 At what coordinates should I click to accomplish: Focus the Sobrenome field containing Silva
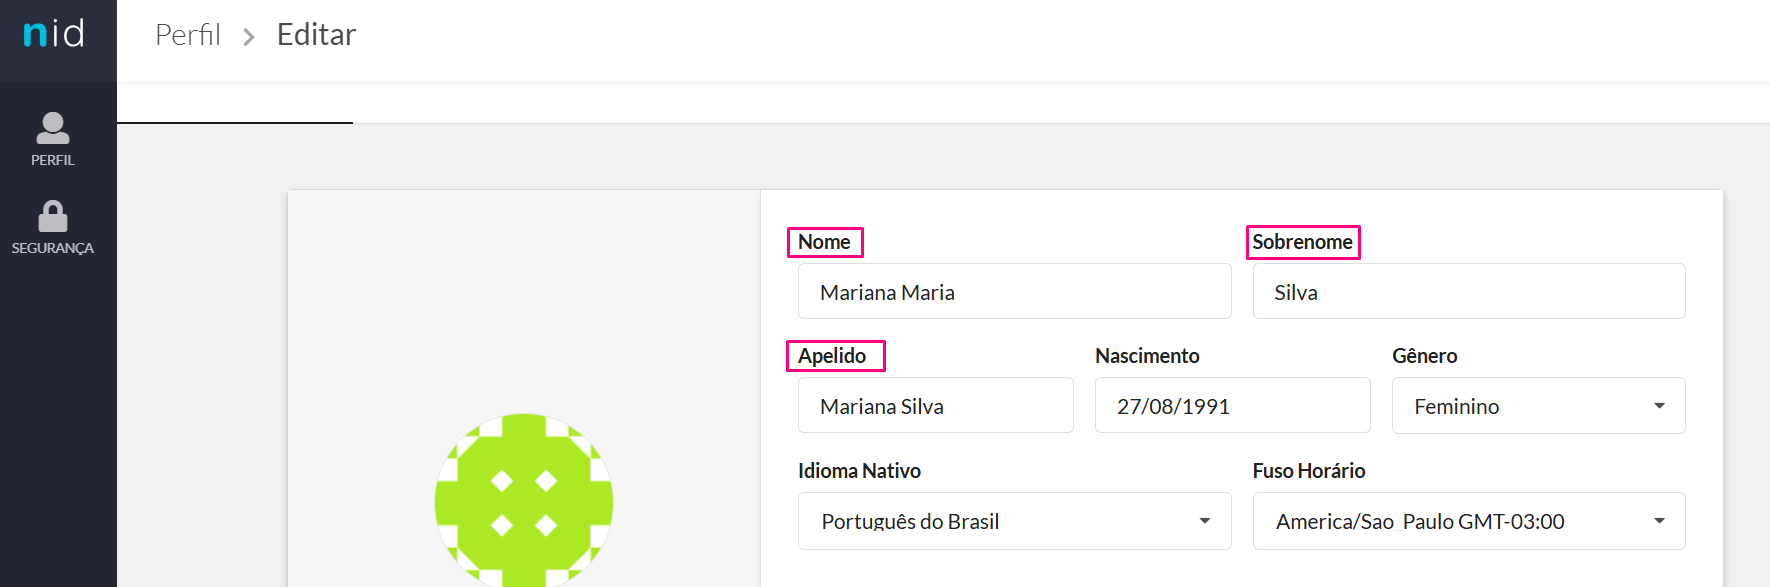[x=1469, y=292]
